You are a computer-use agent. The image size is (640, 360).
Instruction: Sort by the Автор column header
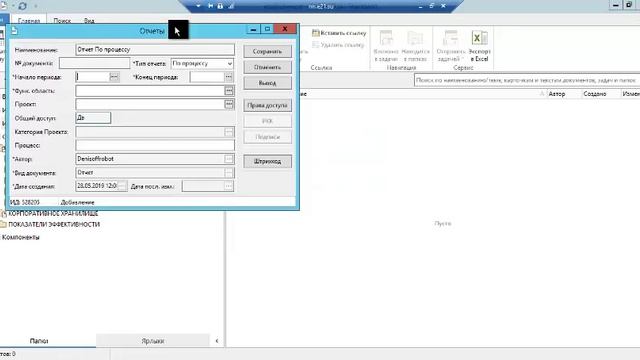point(557,94)
